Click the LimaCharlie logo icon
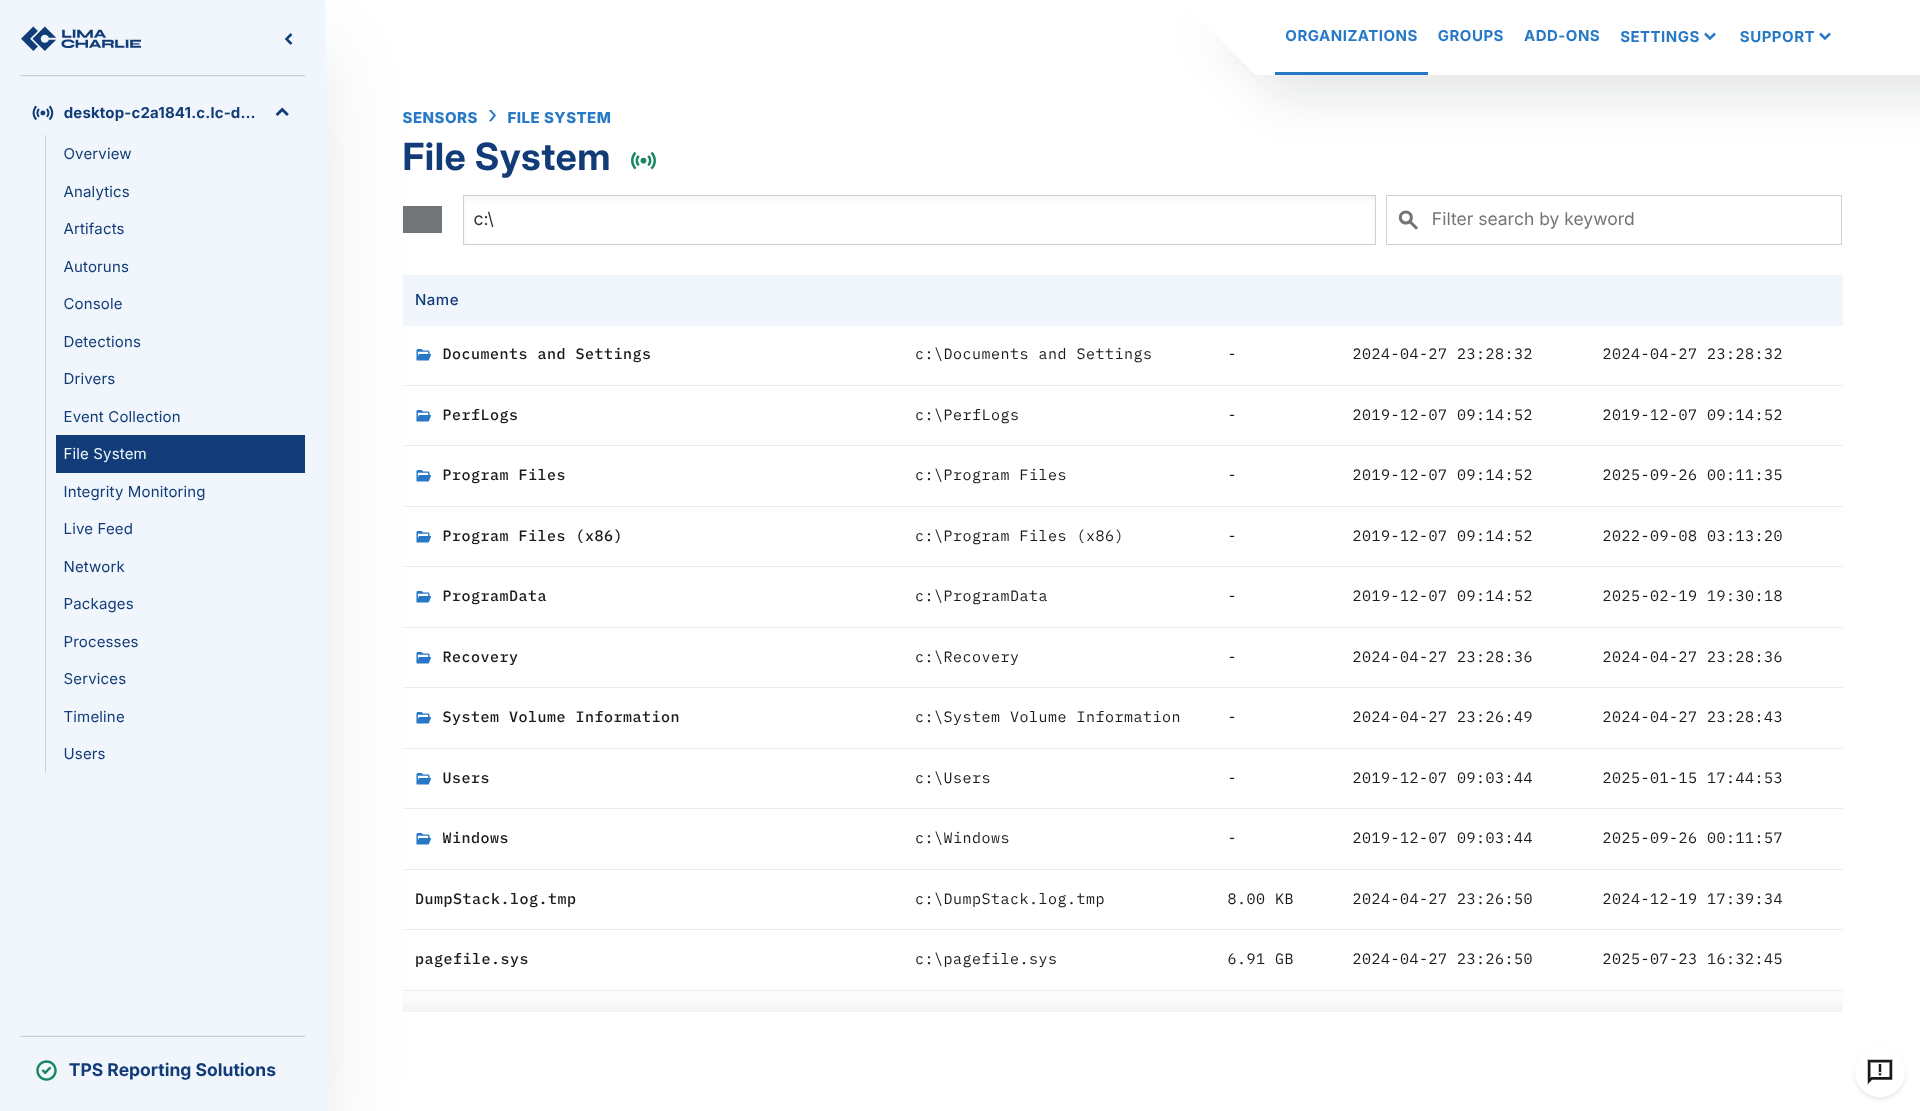The width and height of the screenshot is (1920, 1111). point(40,39)
